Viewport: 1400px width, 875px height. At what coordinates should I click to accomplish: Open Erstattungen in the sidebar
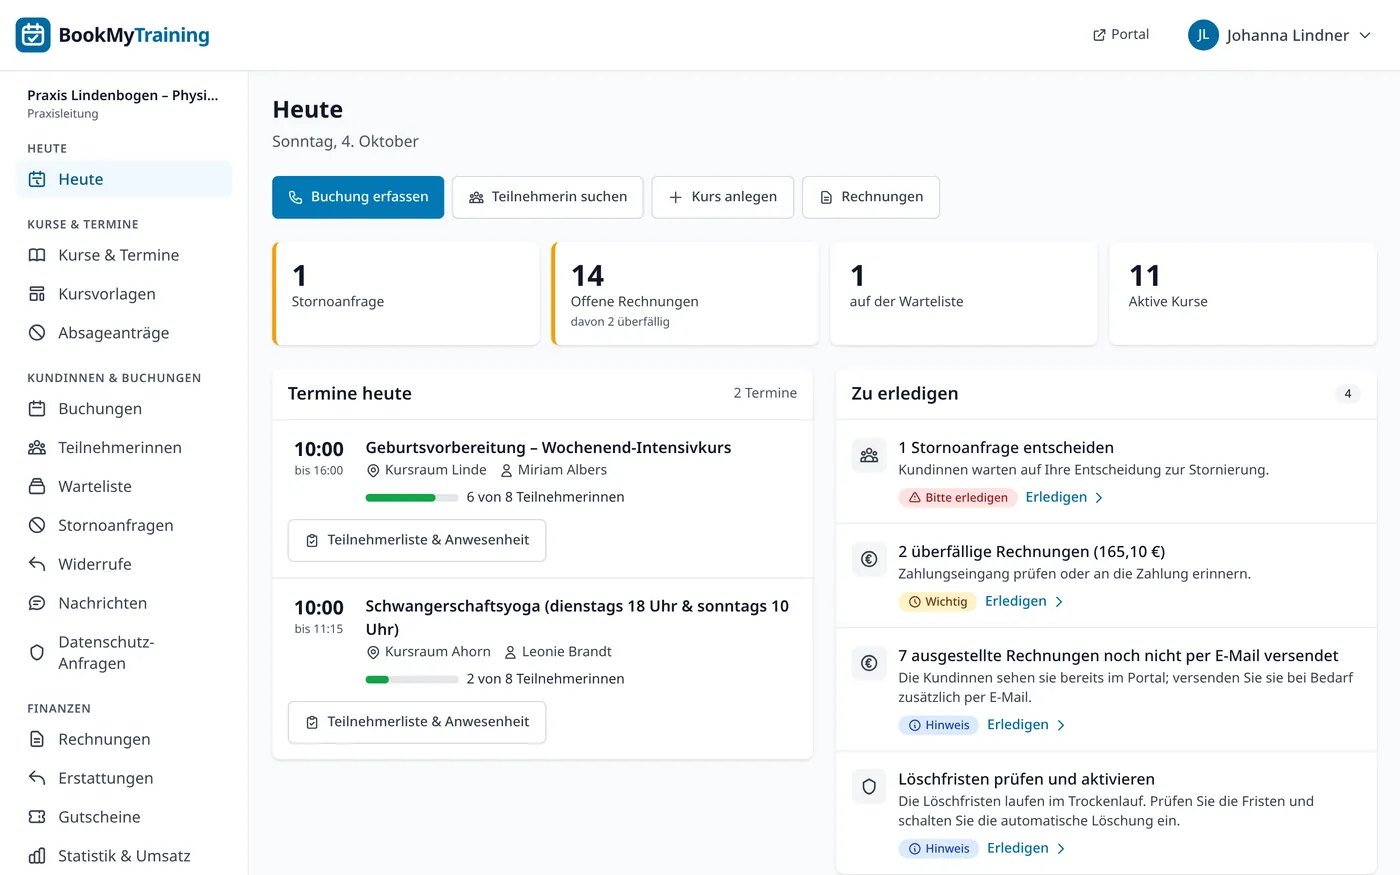[x=124, y=778]
